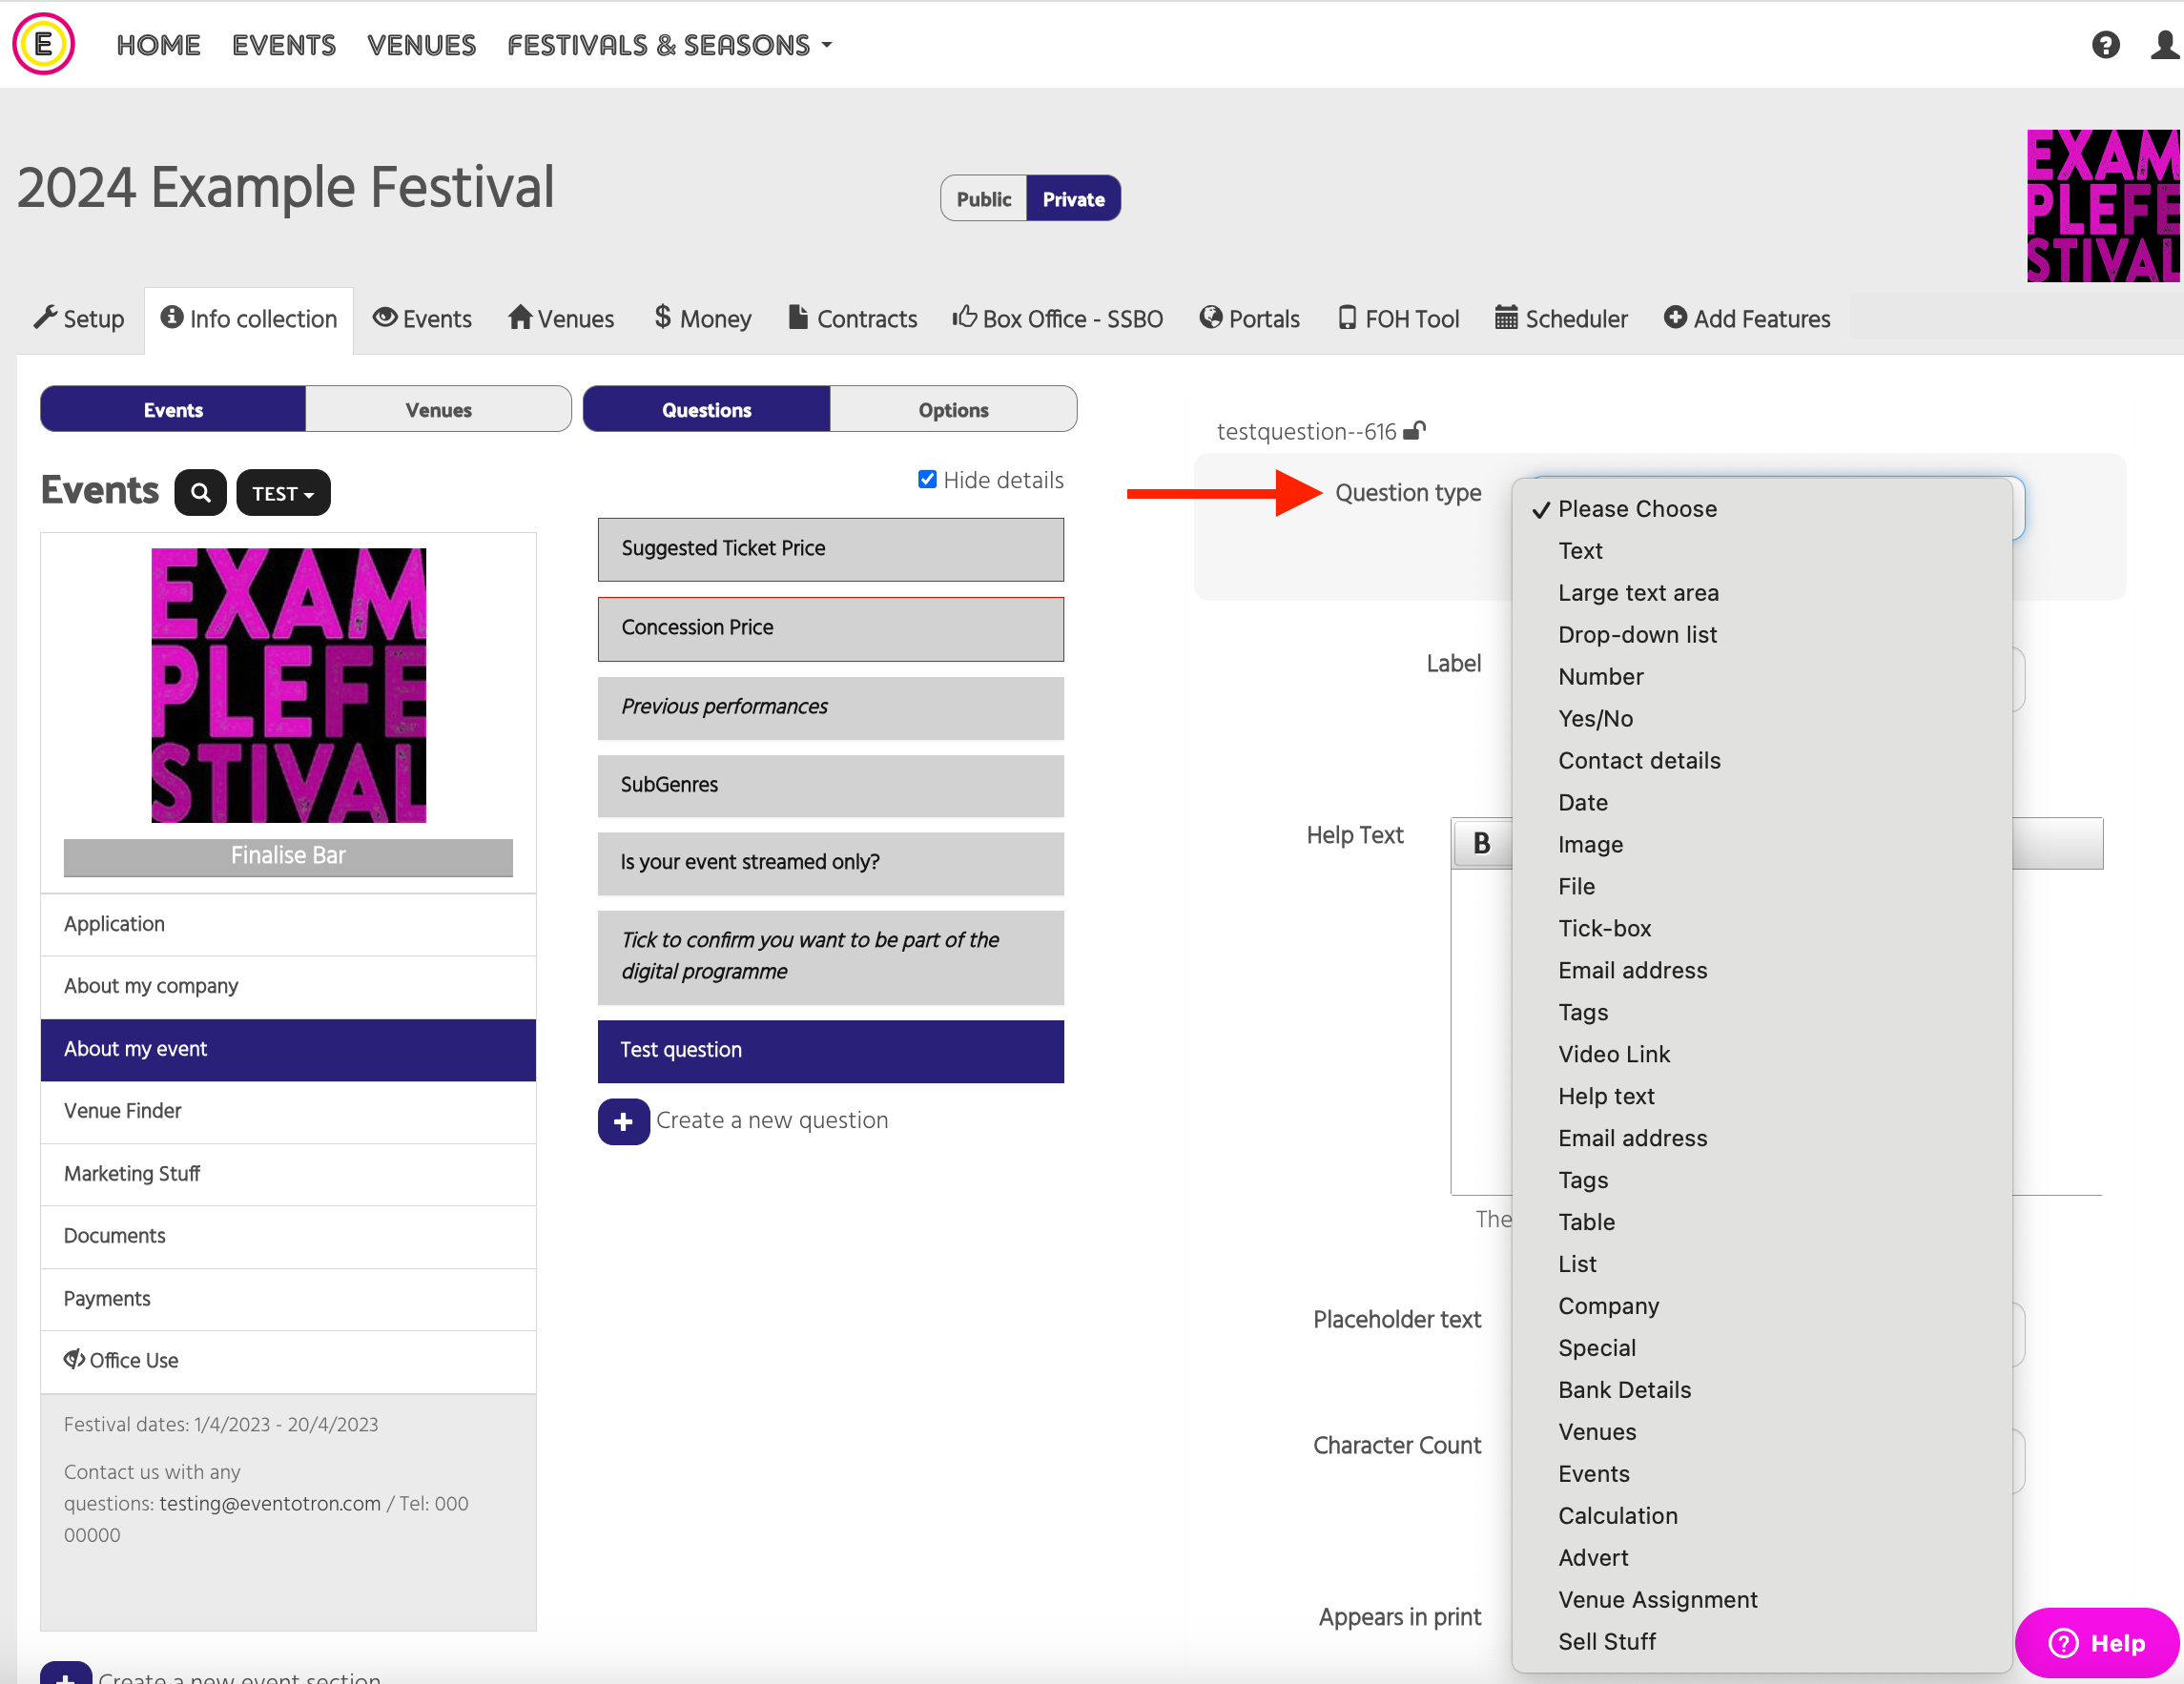Click the plus icon to create a question

pyautogui.click(x=623, y=1121)
